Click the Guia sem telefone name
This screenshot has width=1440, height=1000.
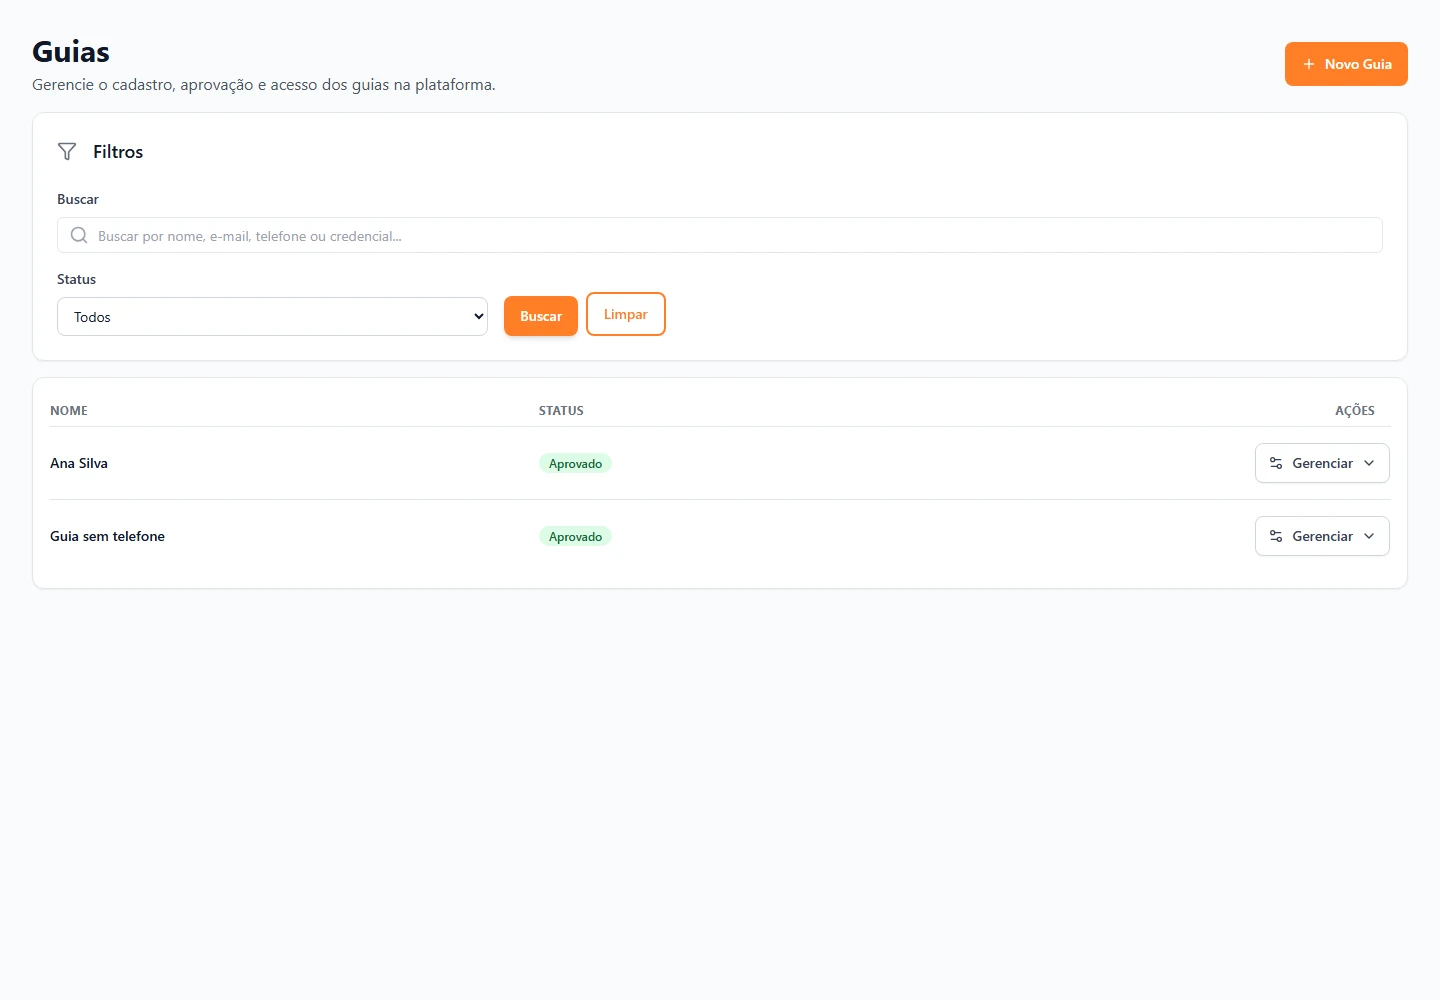point(107,536)
